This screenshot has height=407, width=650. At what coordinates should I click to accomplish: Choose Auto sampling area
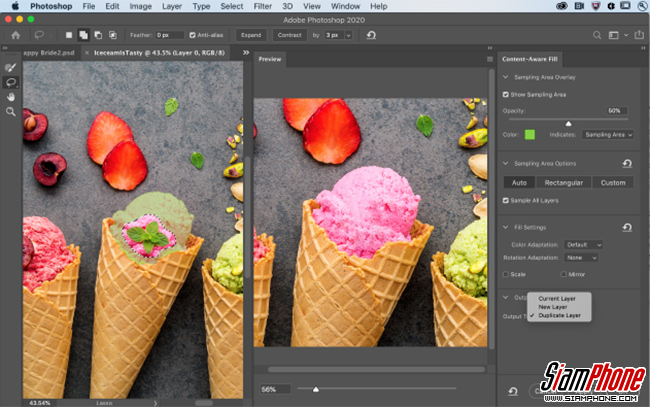tap(519, 183)
